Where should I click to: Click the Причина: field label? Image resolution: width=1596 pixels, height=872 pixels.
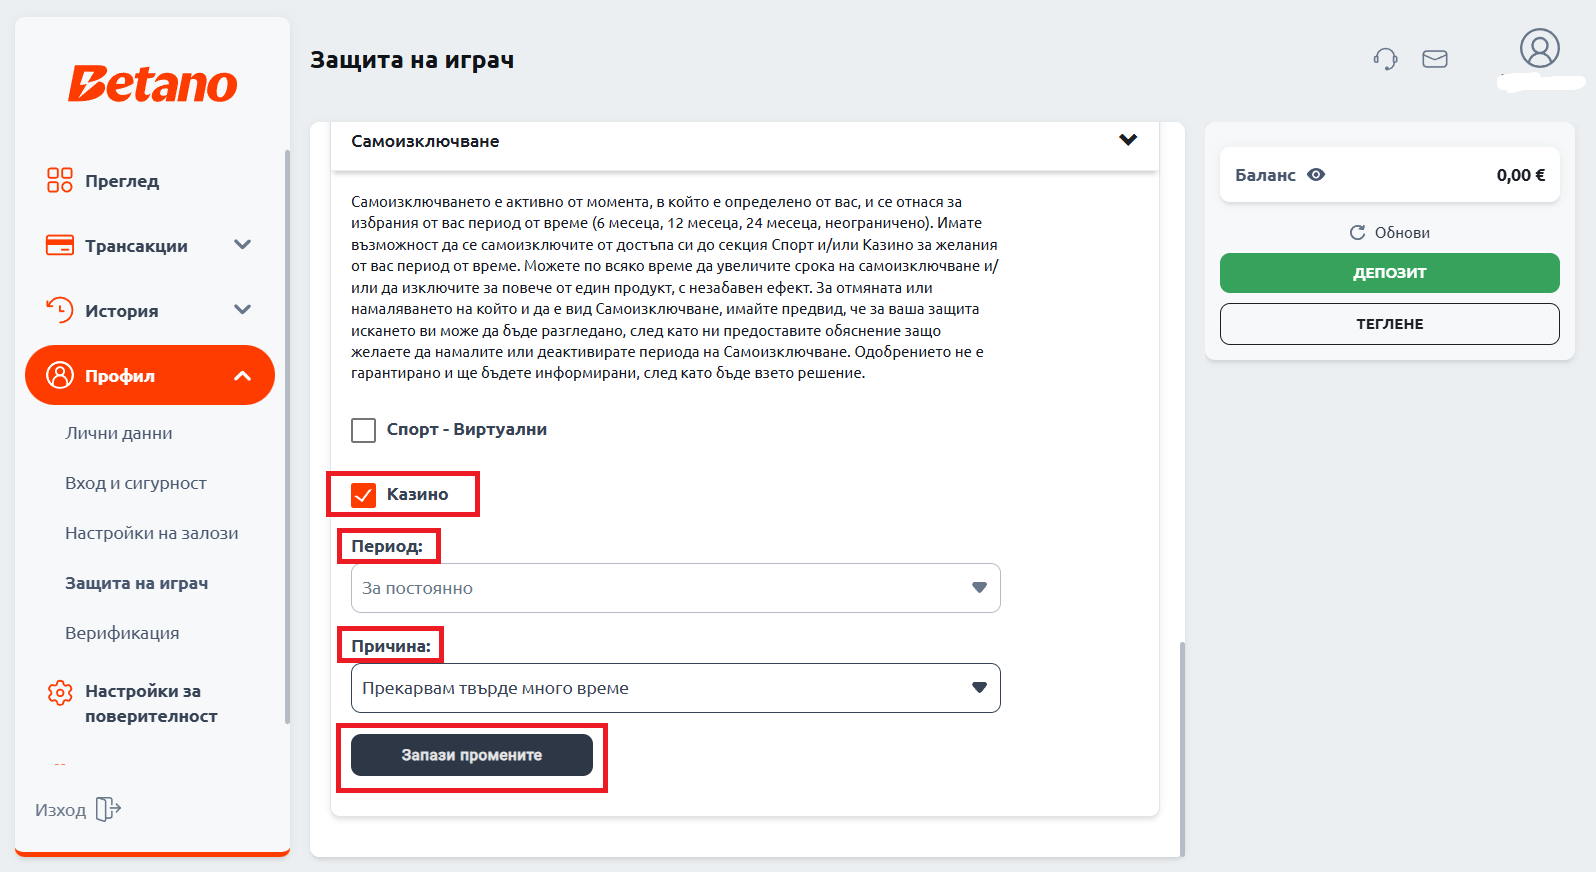tap(391, 646)
